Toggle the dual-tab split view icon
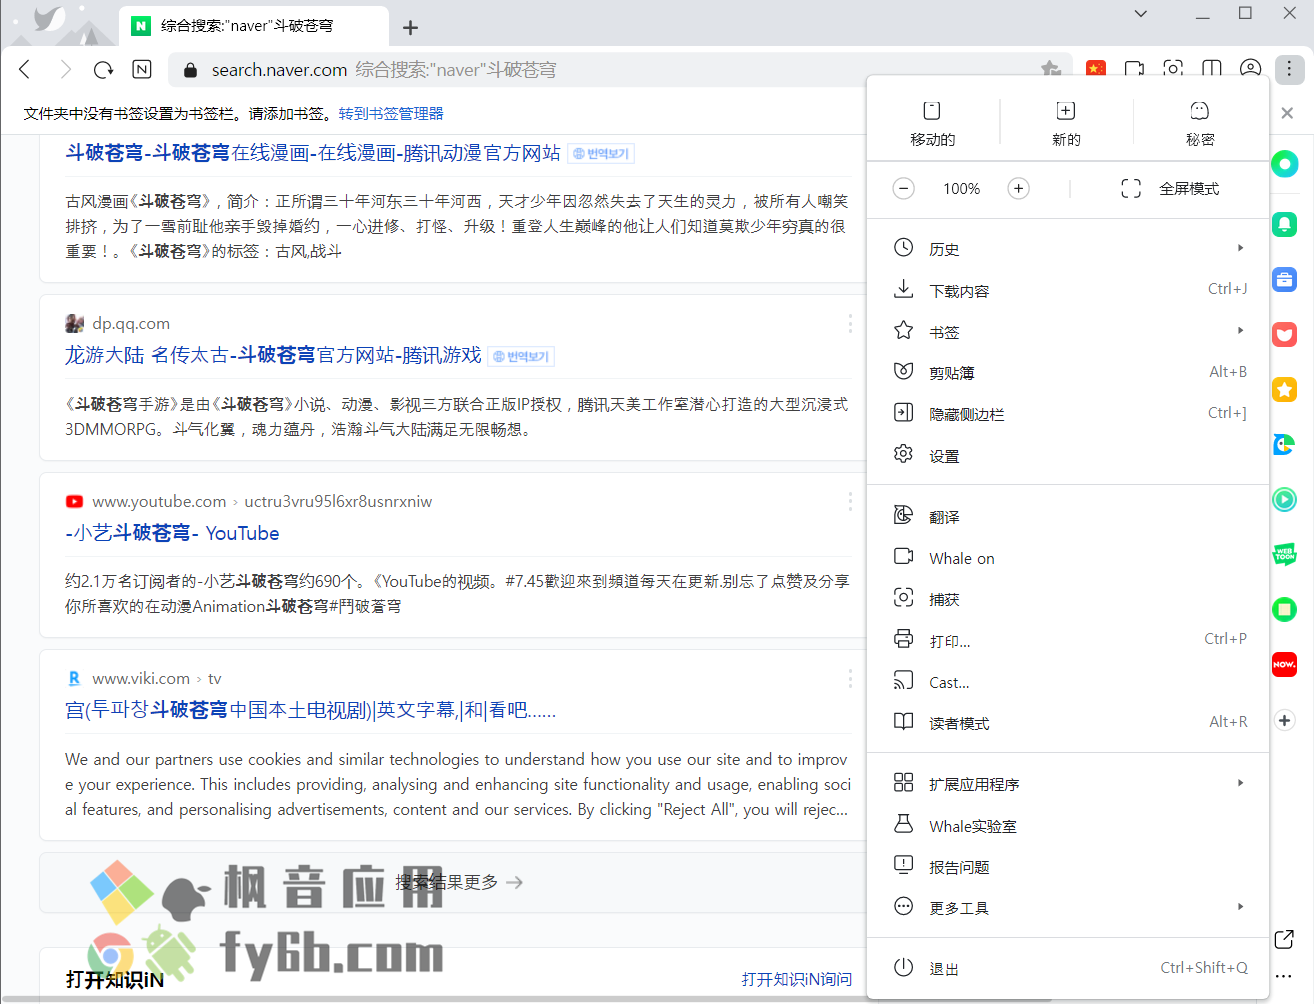 [x=1212, y=69]
